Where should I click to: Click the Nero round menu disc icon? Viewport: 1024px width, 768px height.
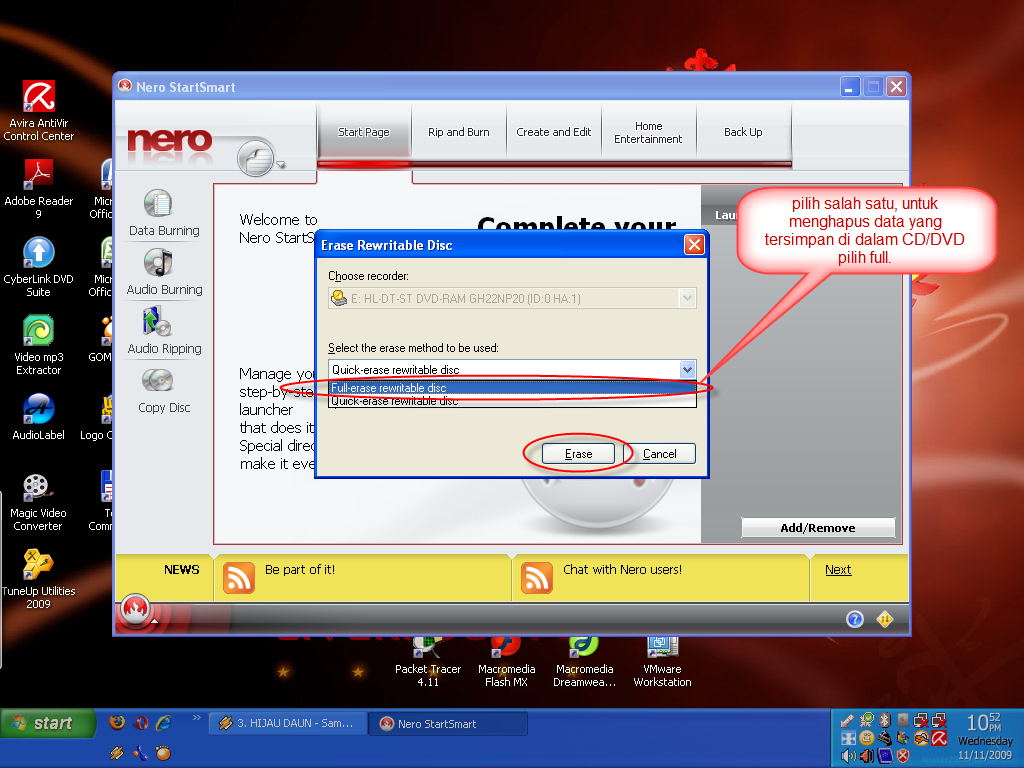pos(255,158)
